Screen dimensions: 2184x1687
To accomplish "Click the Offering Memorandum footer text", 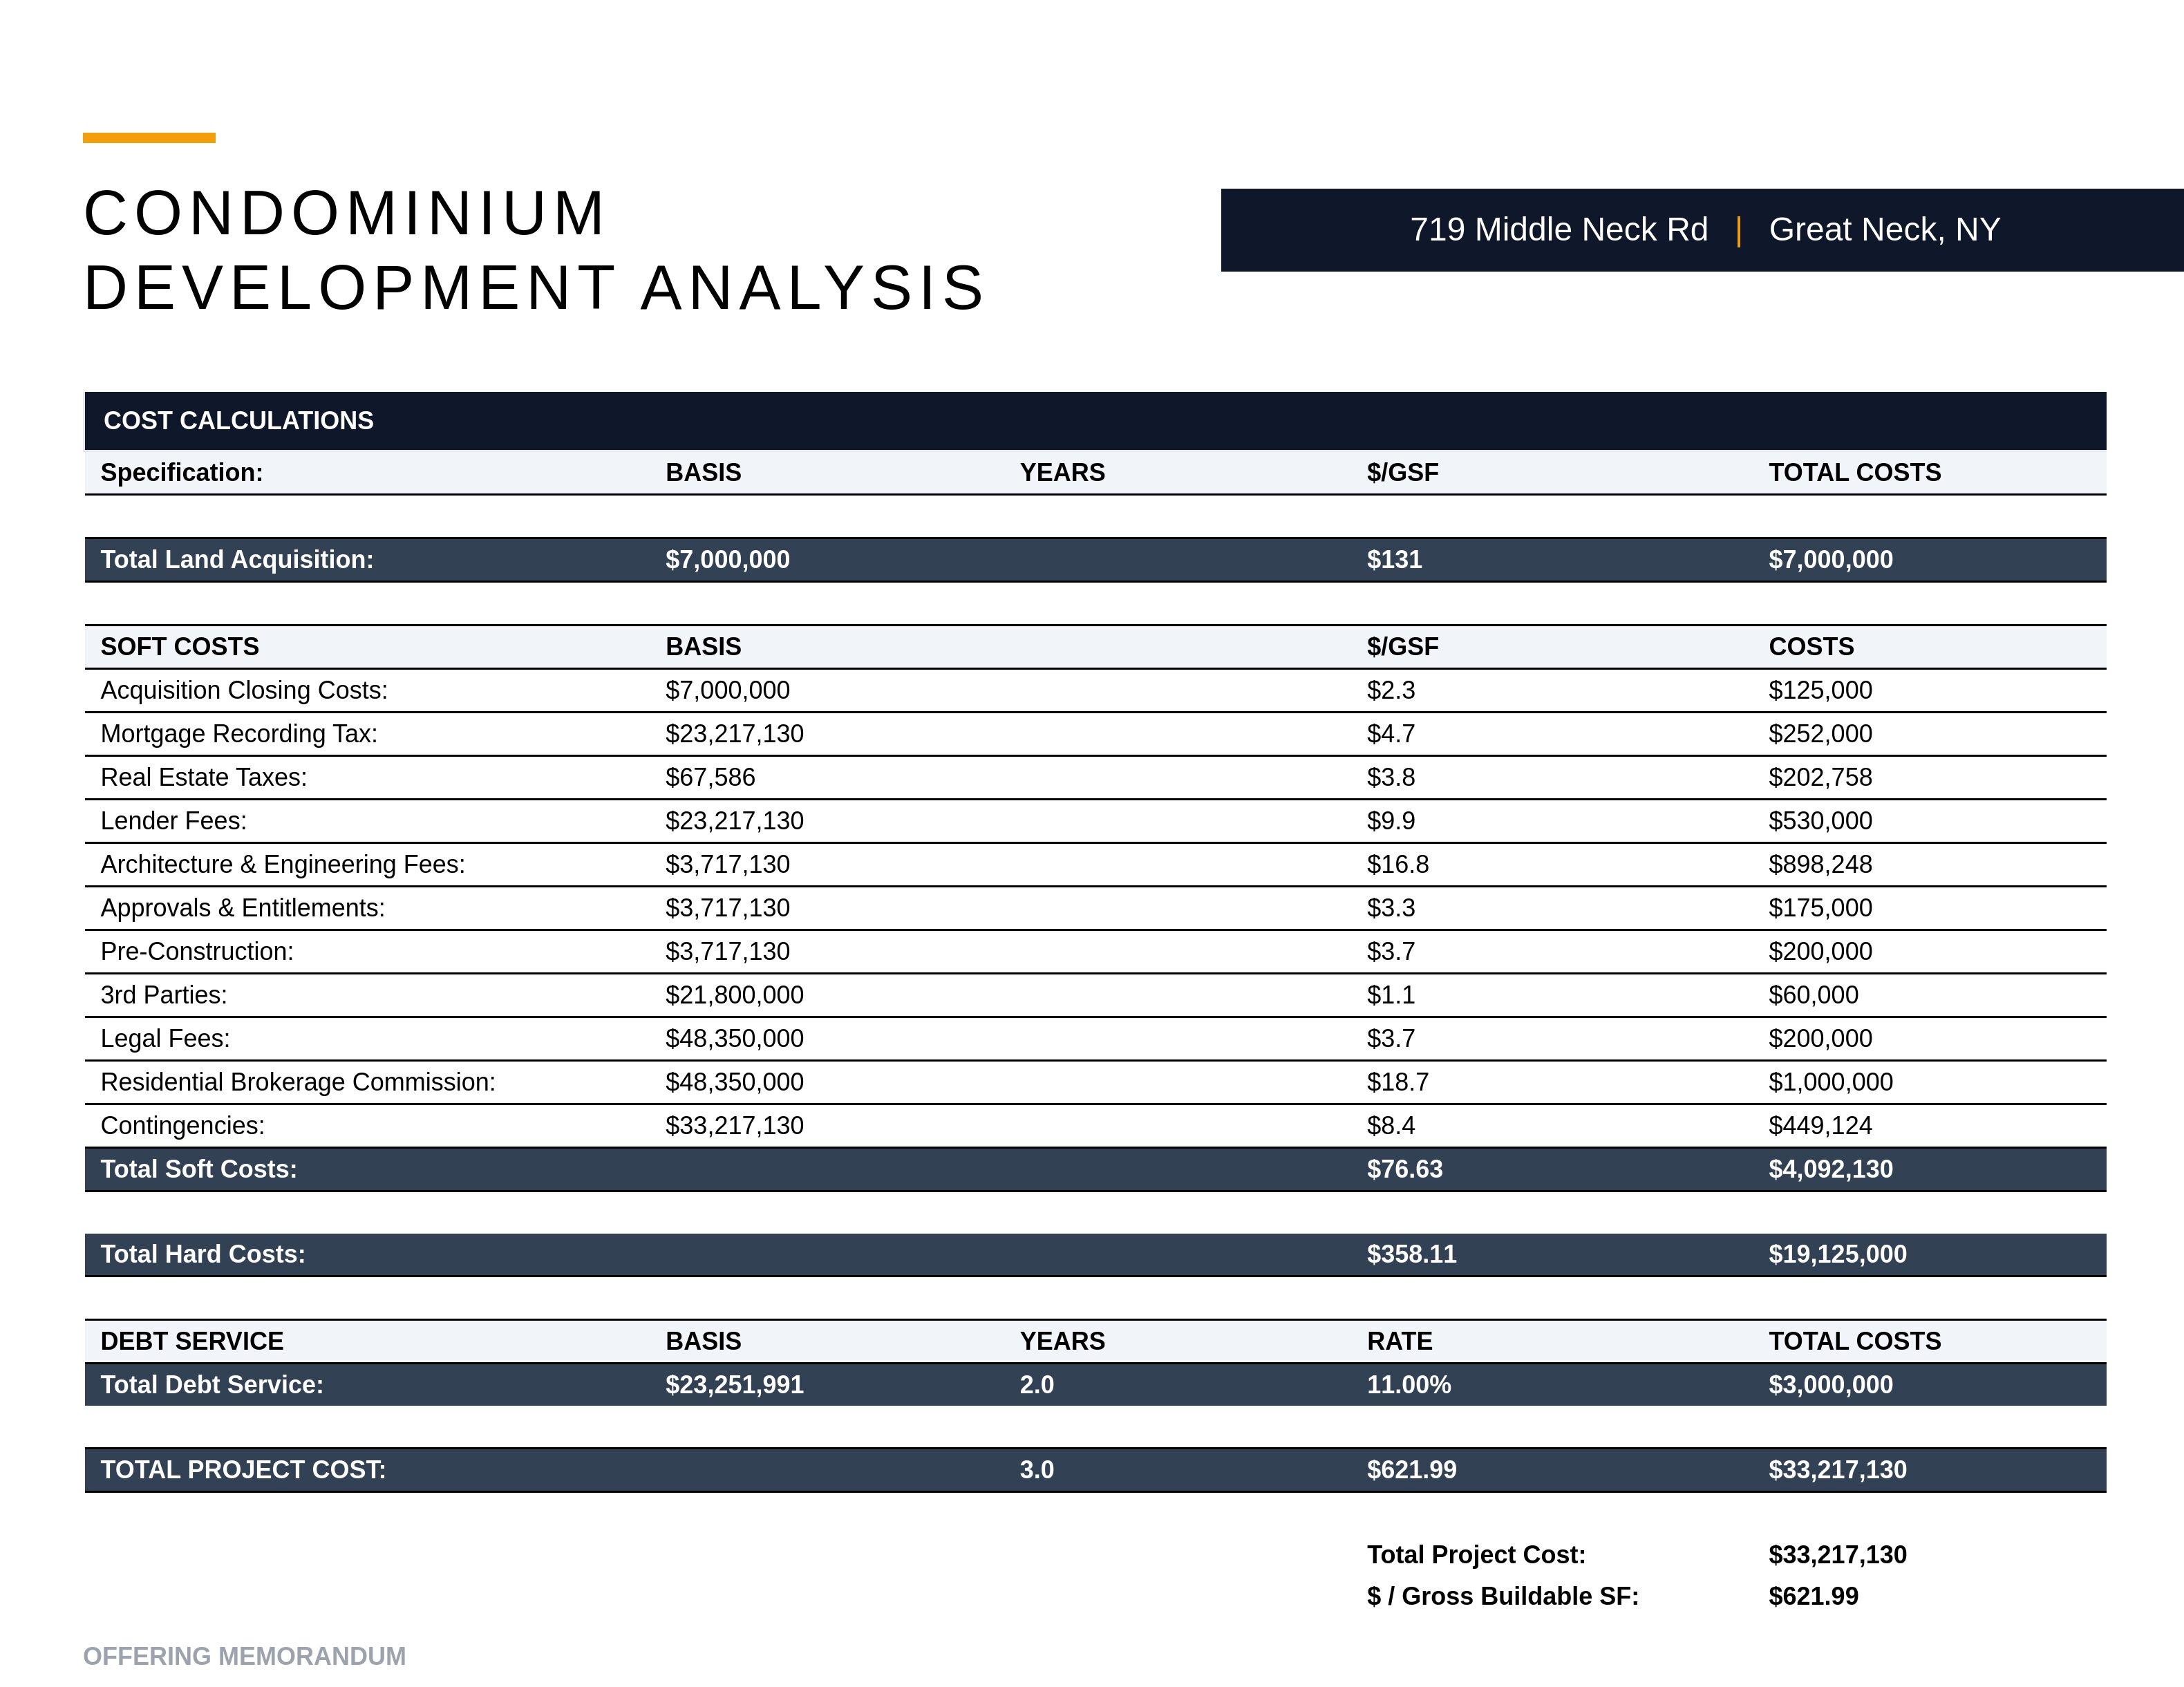I will [x=244, y=1657].
